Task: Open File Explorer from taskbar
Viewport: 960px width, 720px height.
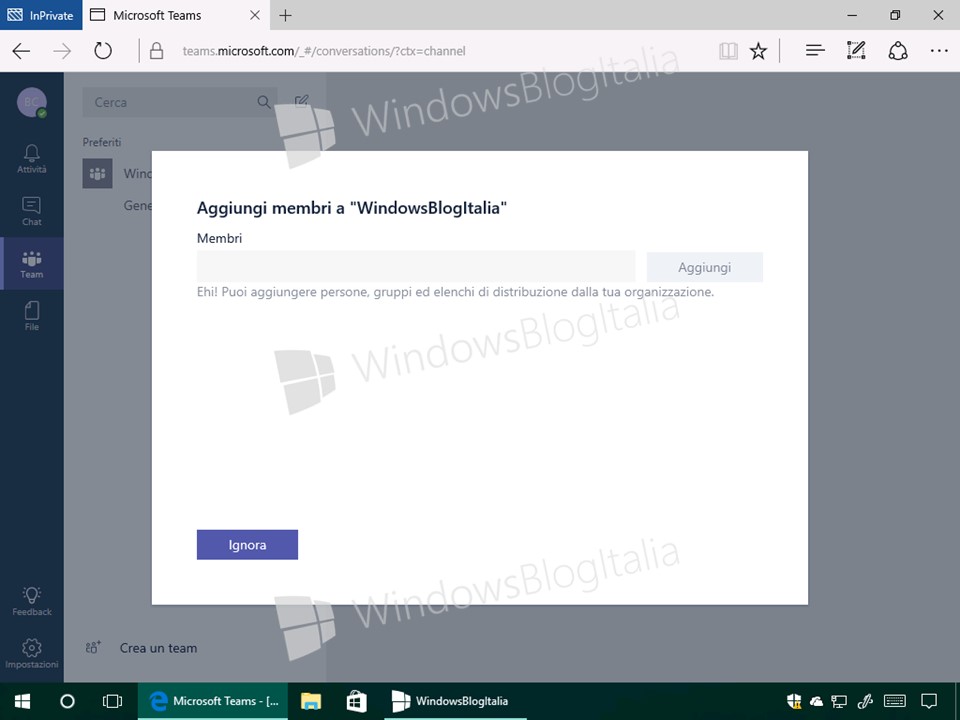Action: tap(310, 701)
